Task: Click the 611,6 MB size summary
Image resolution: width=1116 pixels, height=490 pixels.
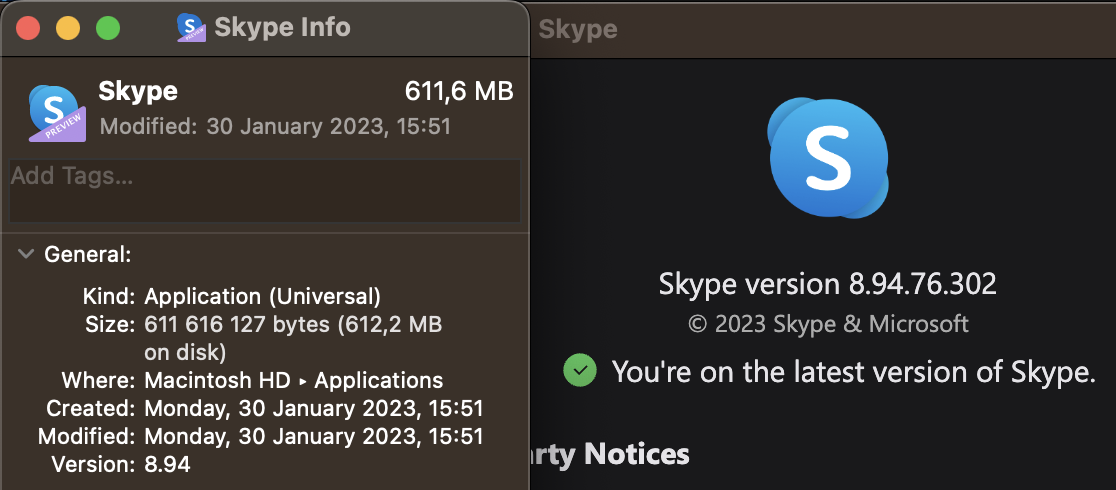Action: [459, 91]
